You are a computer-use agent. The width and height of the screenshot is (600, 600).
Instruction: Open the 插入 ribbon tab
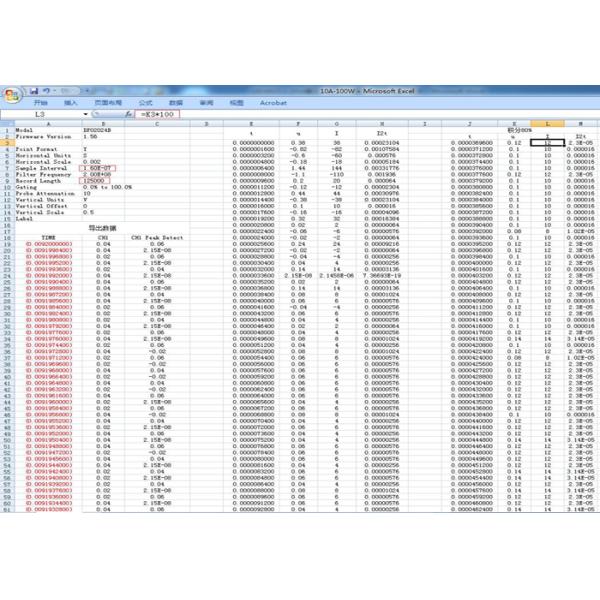click(71, 102)
